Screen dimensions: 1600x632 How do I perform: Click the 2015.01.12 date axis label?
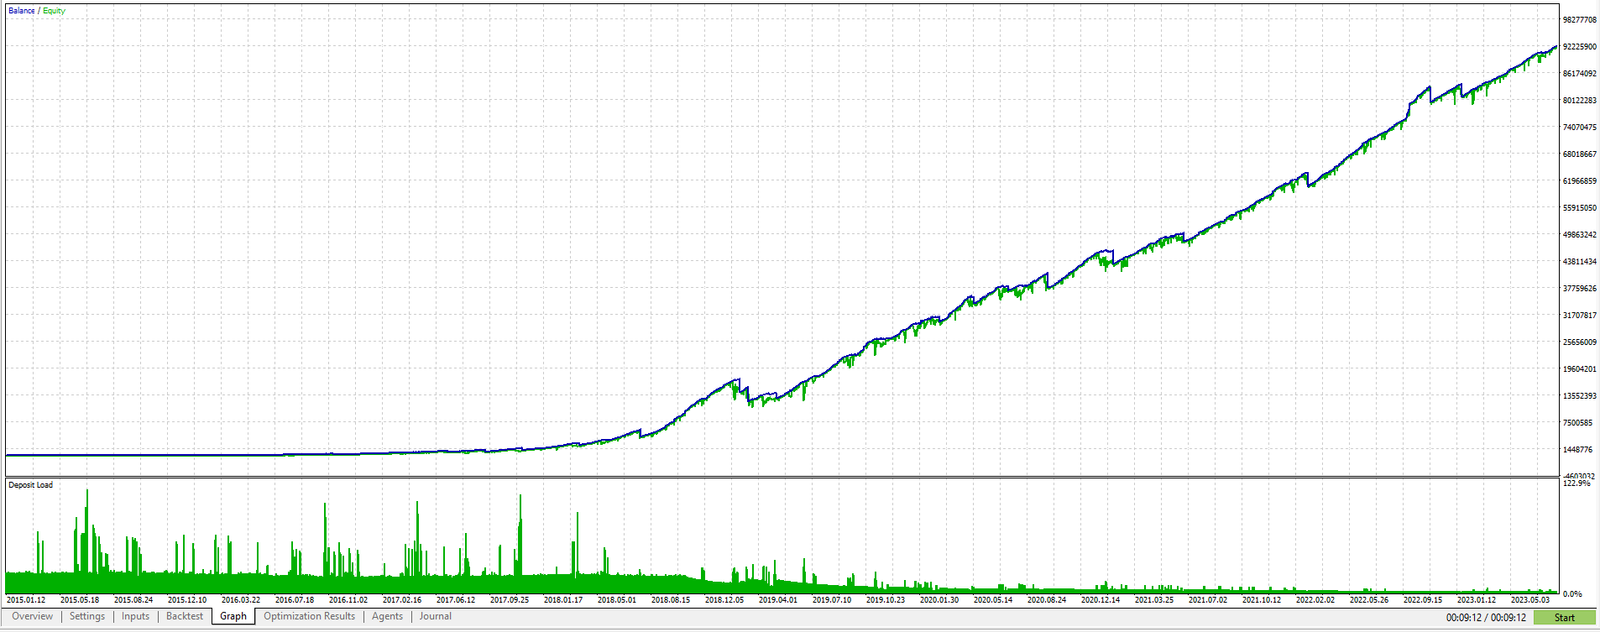pyautogui.click(x=26, y=600)
